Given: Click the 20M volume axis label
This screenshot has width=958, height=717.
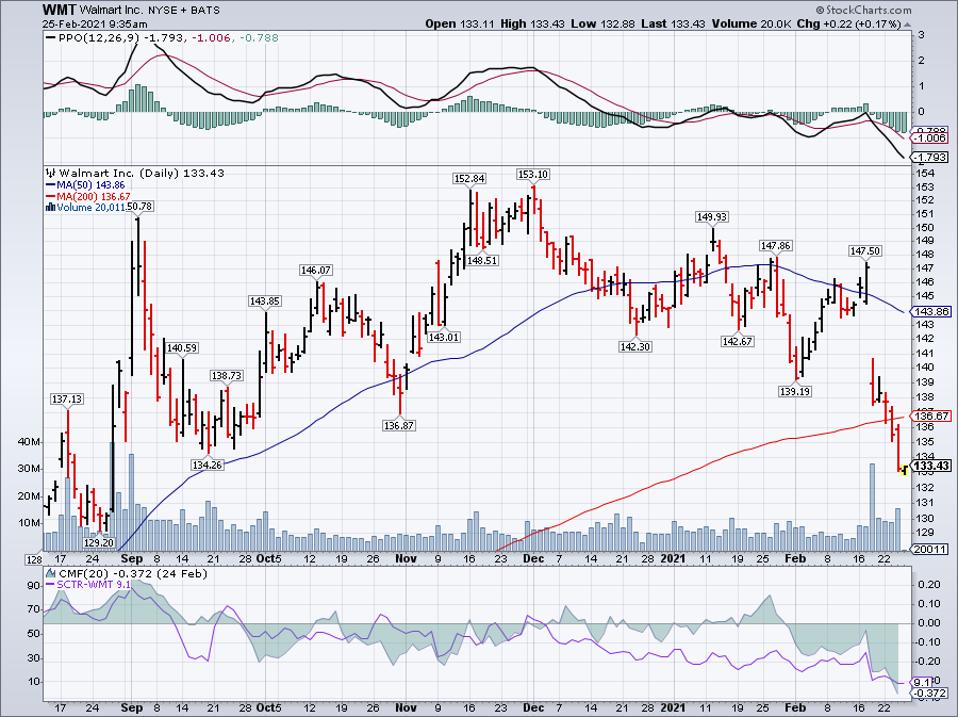Looking at the screenshot, I should click(29, 496).
